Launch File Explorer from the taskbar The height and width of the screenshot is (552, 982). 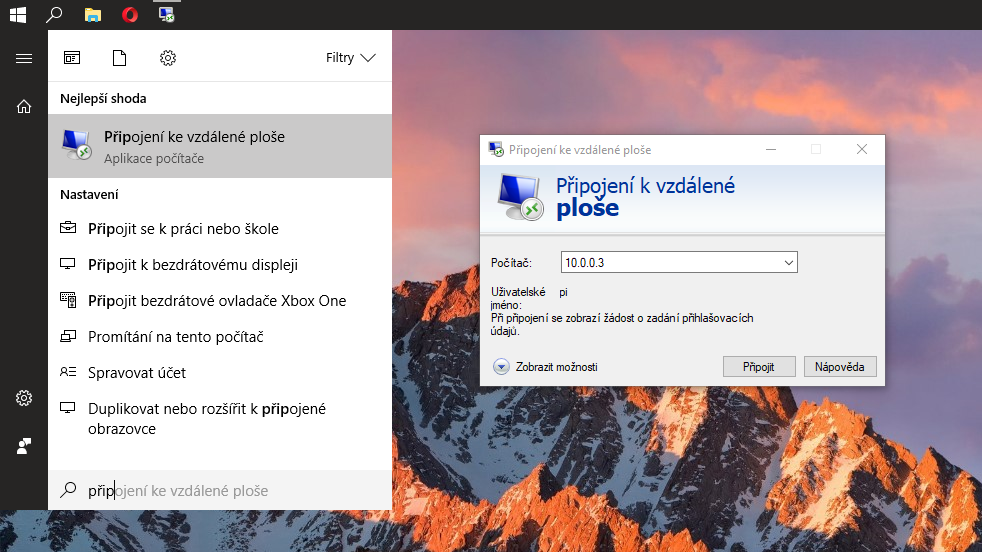[93, 14]
